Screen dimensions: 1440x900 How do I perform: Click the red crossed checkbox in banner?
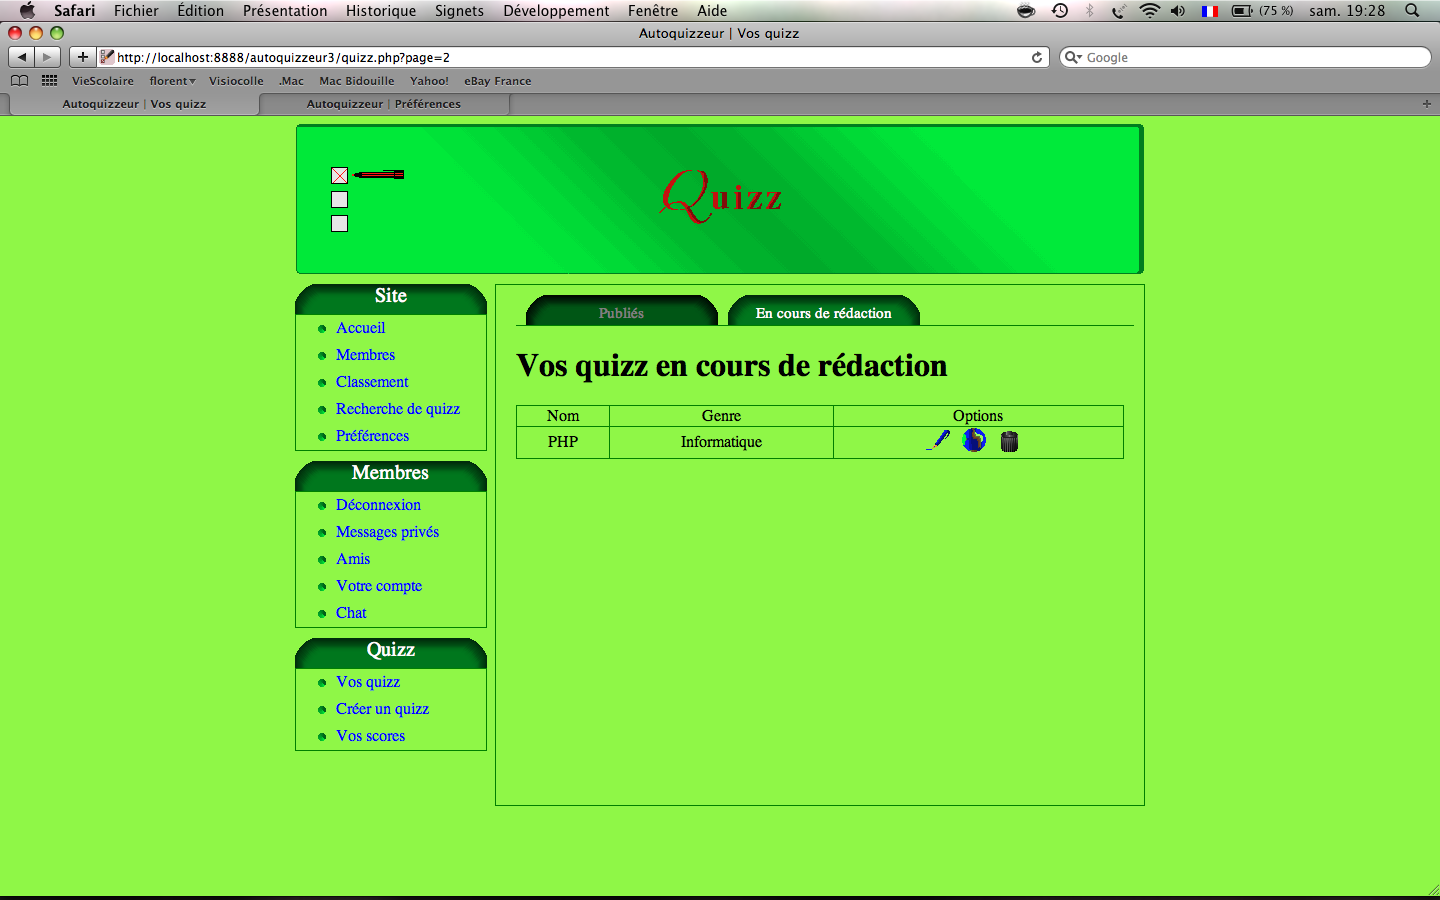(x=339, y=175)
